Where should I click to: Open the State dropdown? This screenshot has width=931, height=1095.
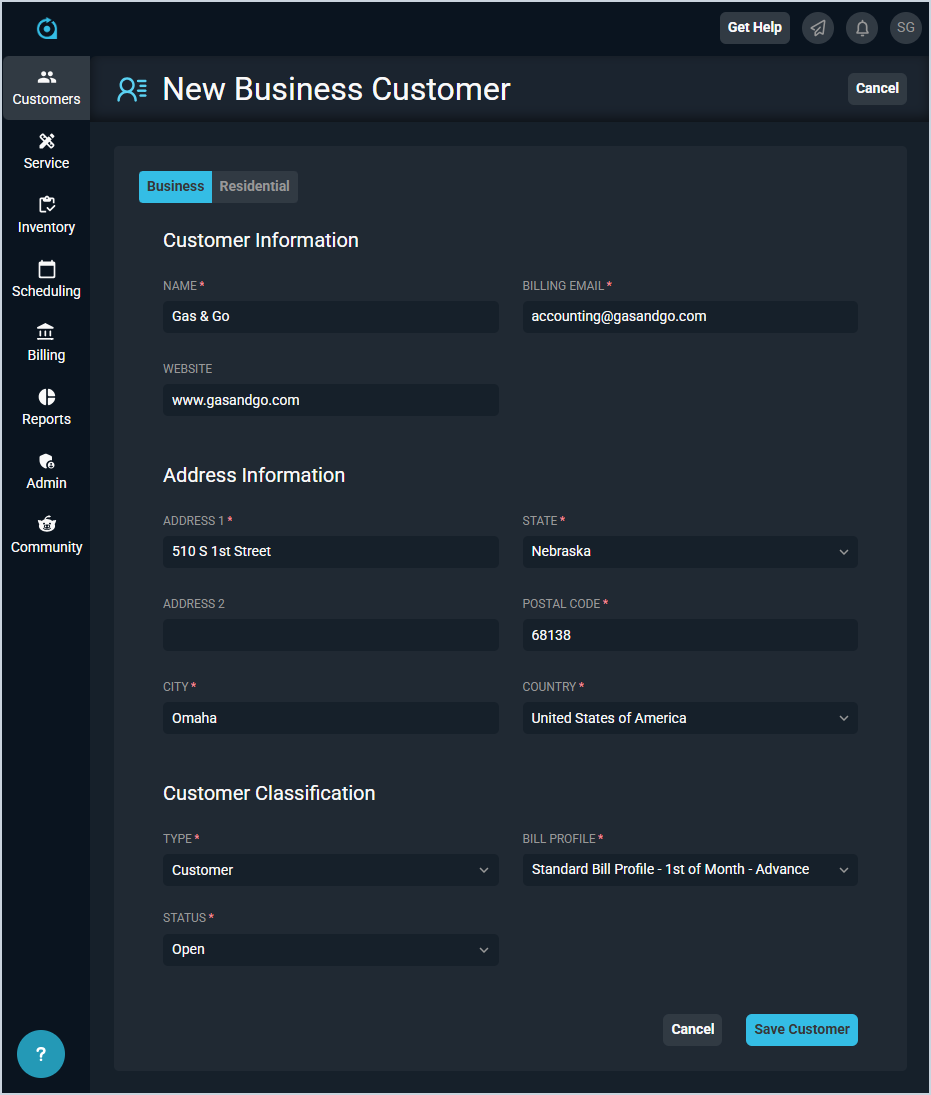[689, 551]
